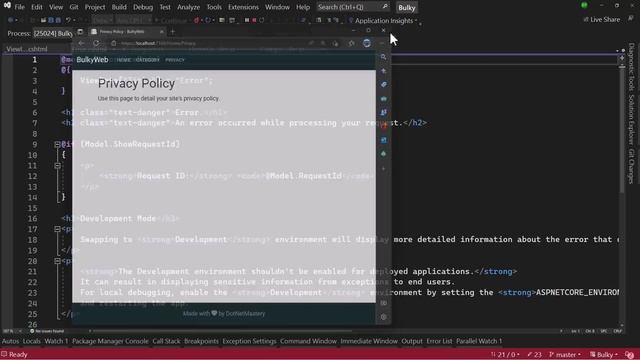Open the Help menu
This screenshot has width=640, height=360.
coord(303,7)
